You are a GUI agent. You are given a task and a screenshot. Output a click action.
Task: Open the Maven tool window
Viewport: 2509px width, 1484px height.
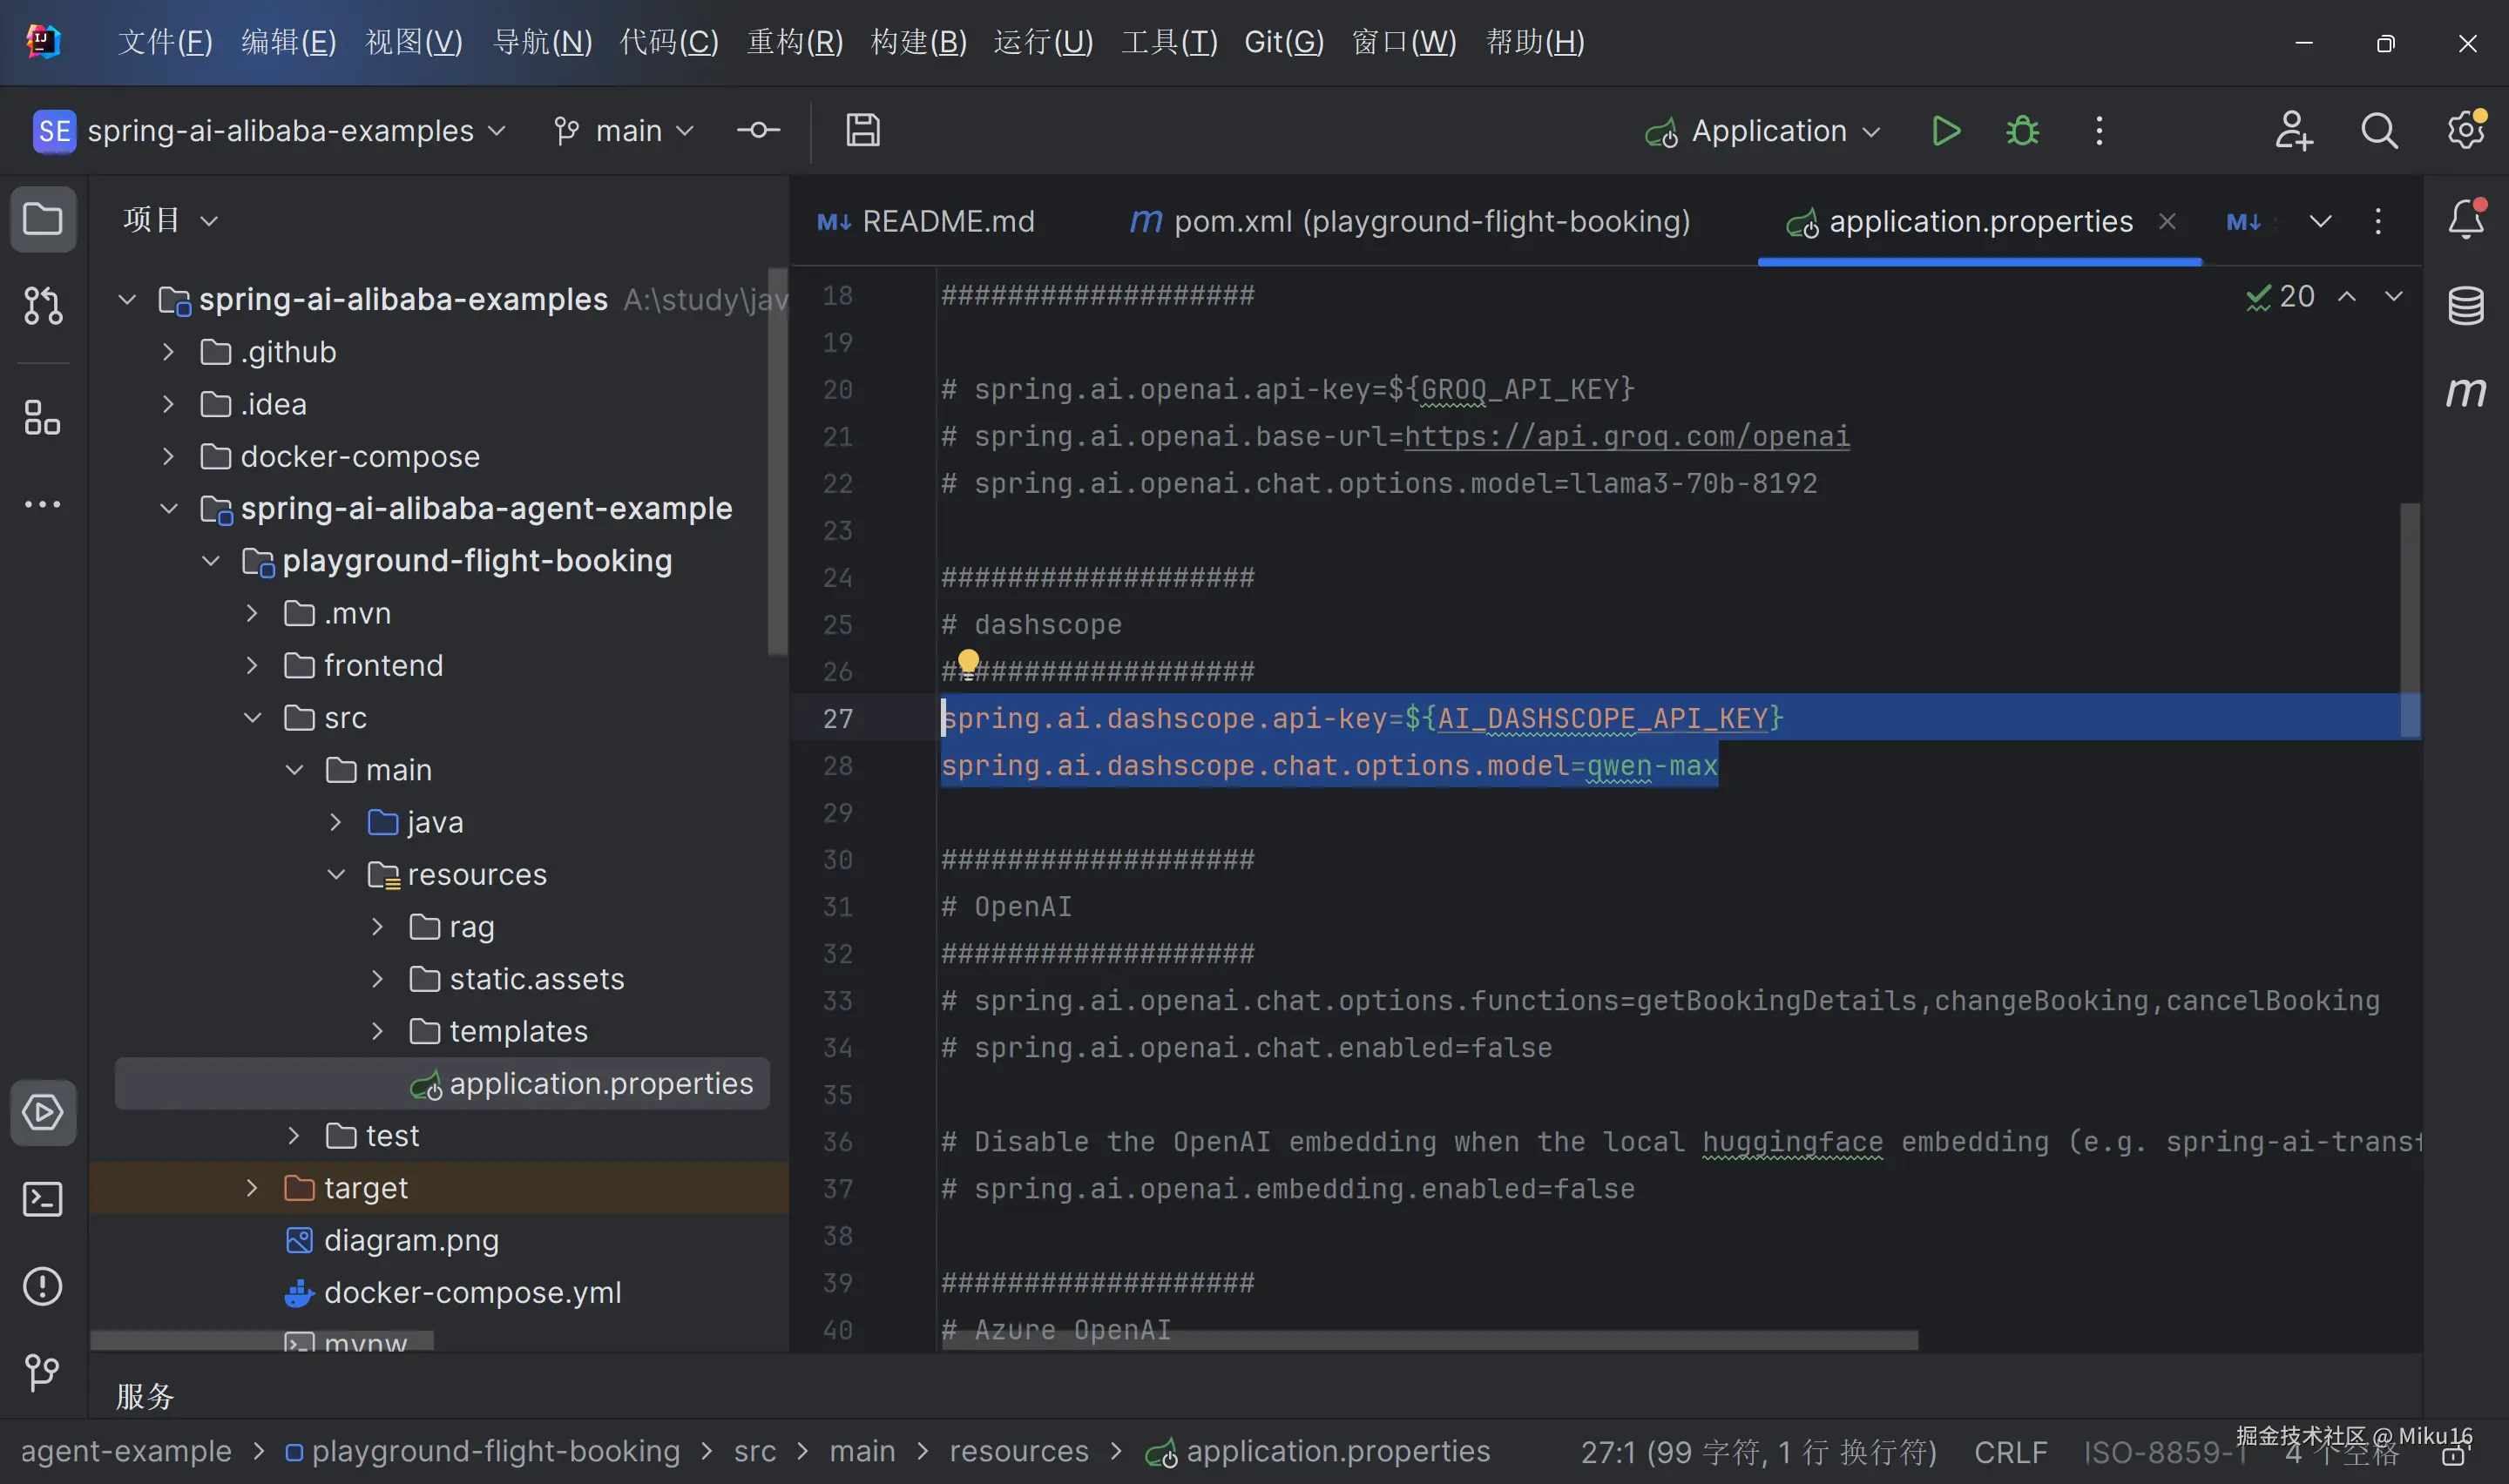pyautogui.click(x=2465, y=392)
